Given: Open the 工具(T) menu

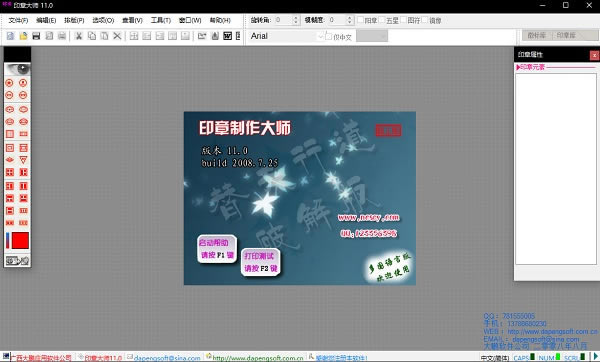Looking at the screenshot, I should click(161, 20).
